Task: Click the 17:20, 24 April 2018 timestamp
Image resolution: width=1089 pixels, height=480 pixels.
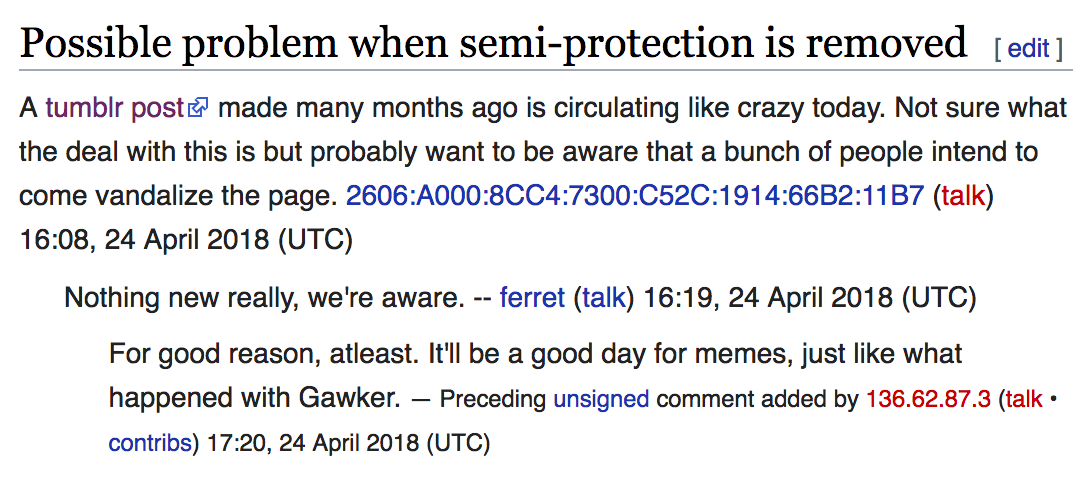Action: point(348,443)
